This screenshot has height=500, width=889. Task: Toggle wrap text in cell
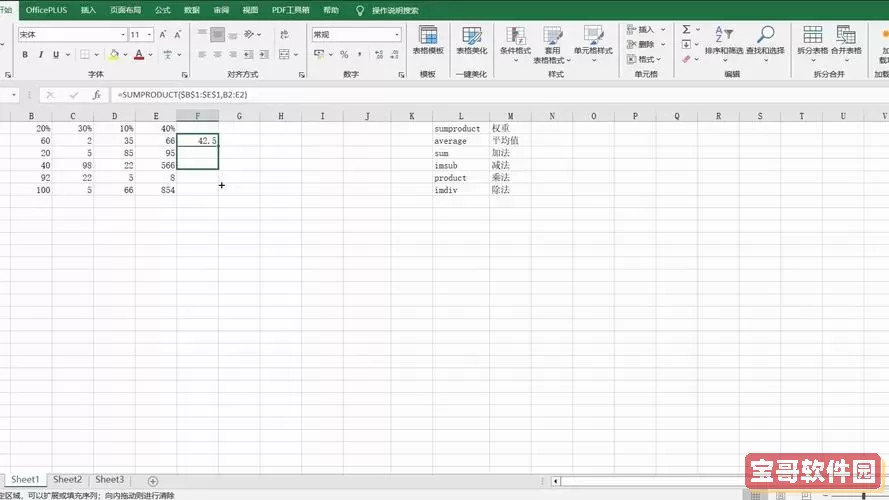285,35
